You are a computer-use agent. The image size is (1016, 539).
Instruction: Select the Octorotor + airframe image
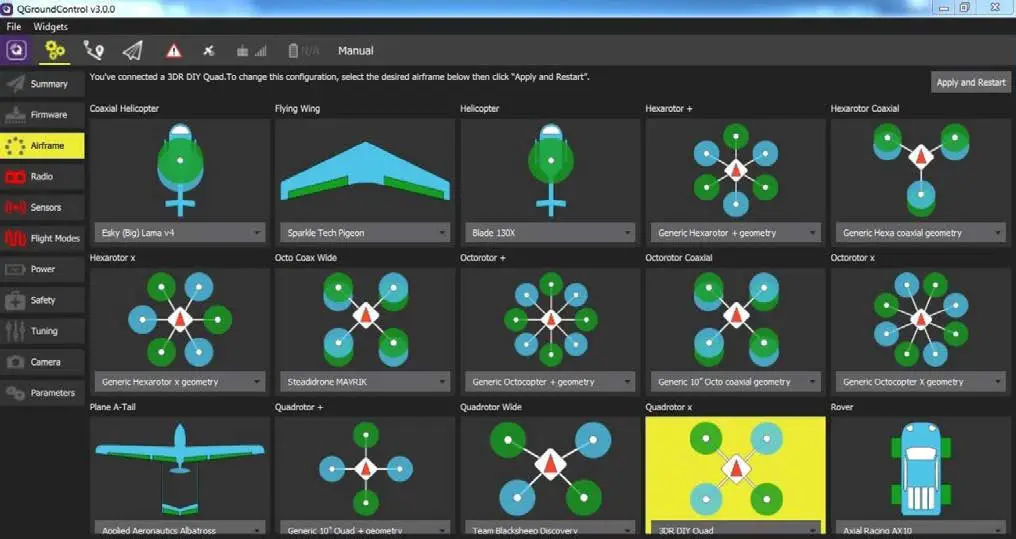tap(550, 319)
